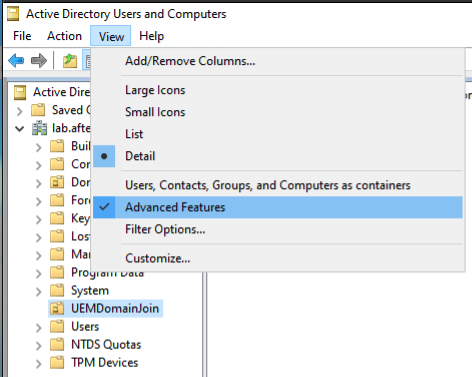The image size is (472, 377).
Task: Choose Customize... from View menu
Action: 278,258
